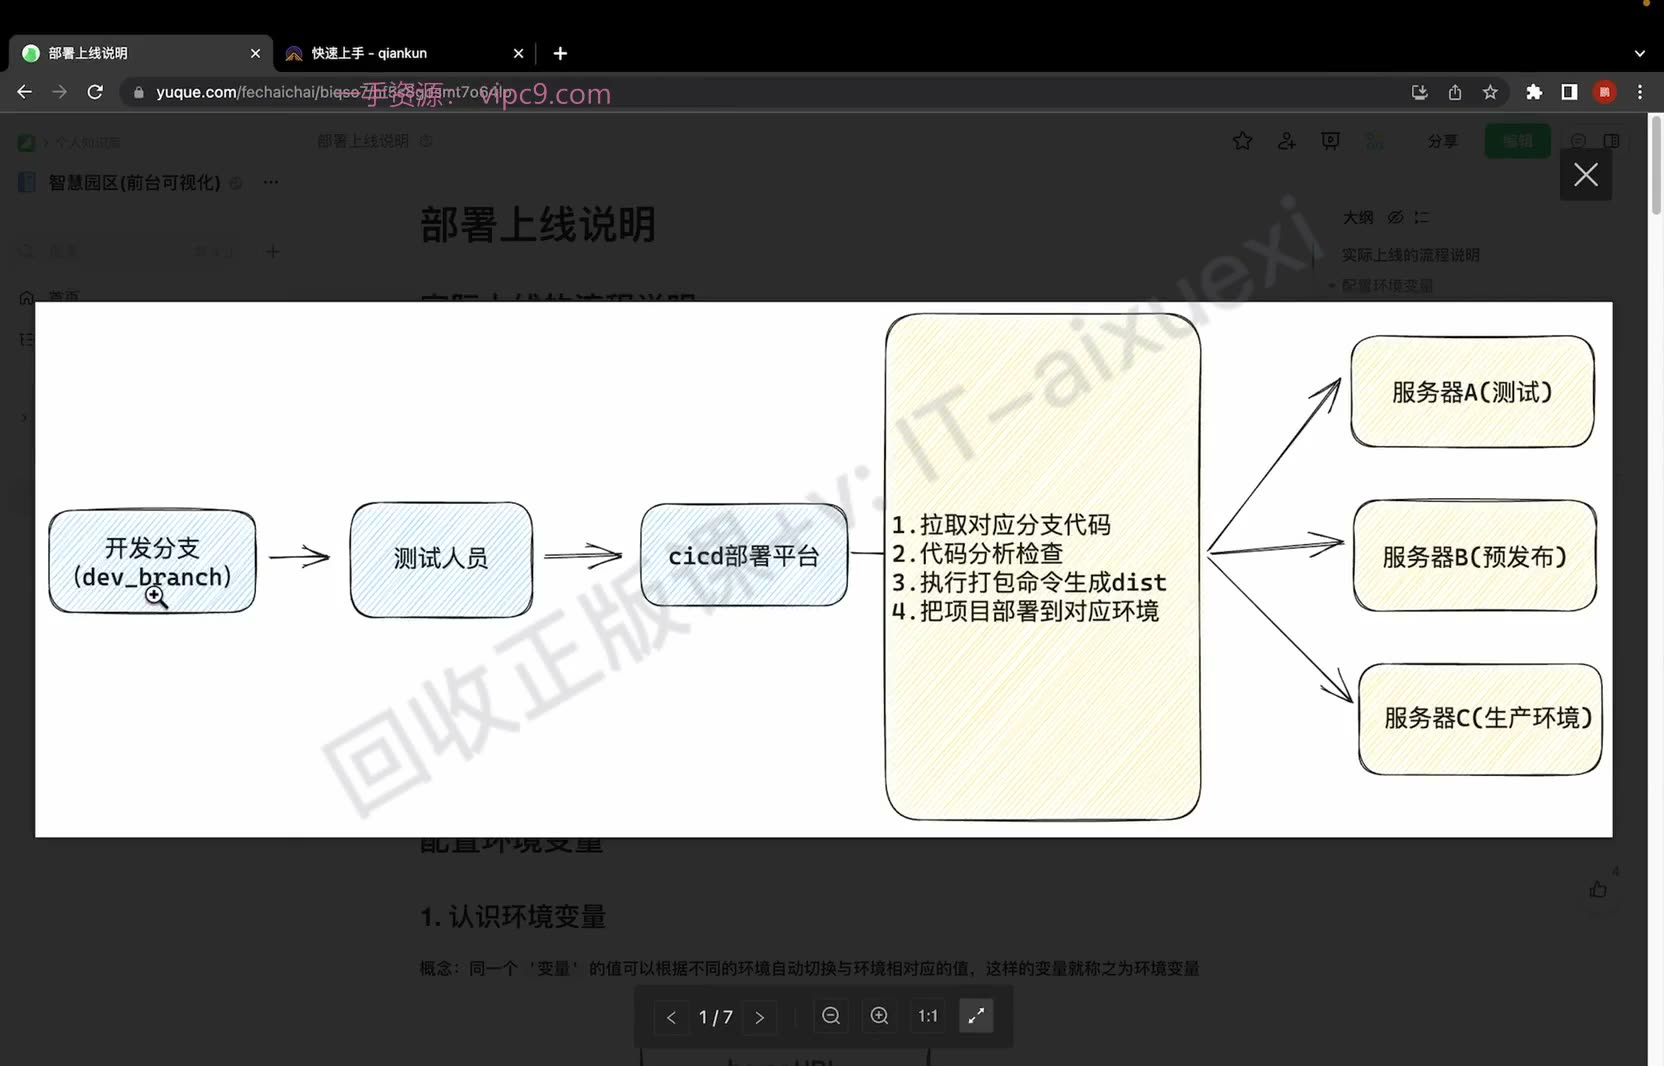1664x1066 pixels.
Task: Zoom out the preview image
Action: click(x=831, y=1016)
